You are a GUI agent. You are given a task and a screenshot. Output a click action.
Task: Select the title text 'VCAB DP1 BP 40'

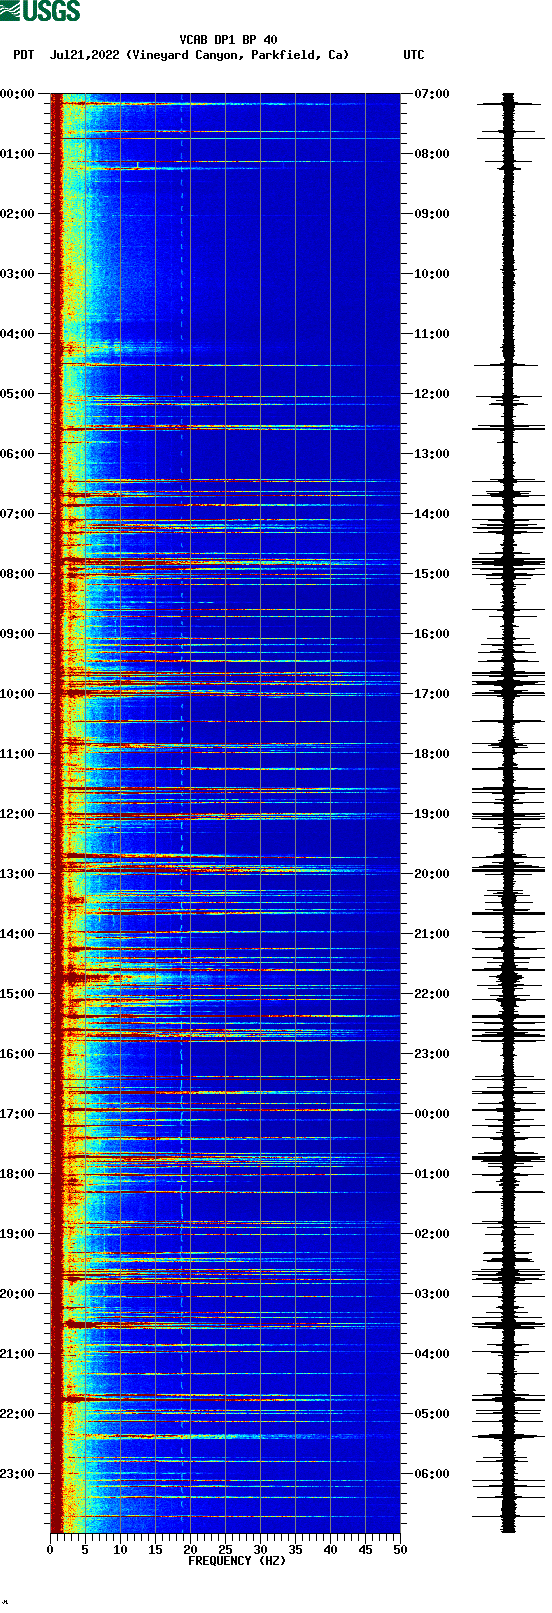tap(229, 40)
